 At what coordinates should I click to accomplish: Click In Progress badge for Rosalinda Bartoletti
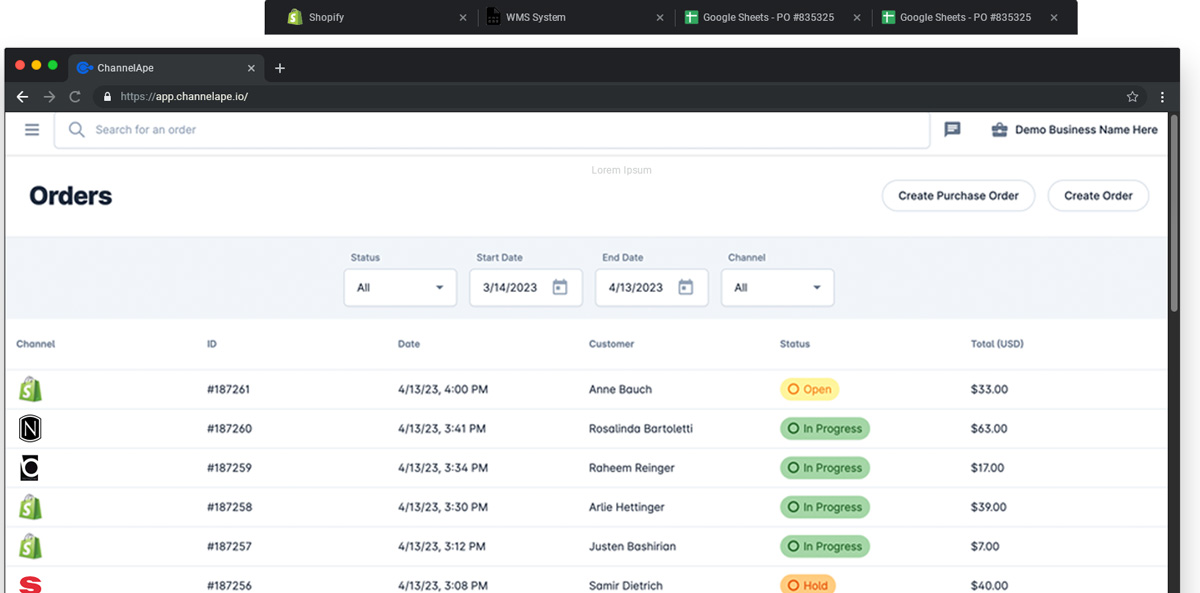825,428
